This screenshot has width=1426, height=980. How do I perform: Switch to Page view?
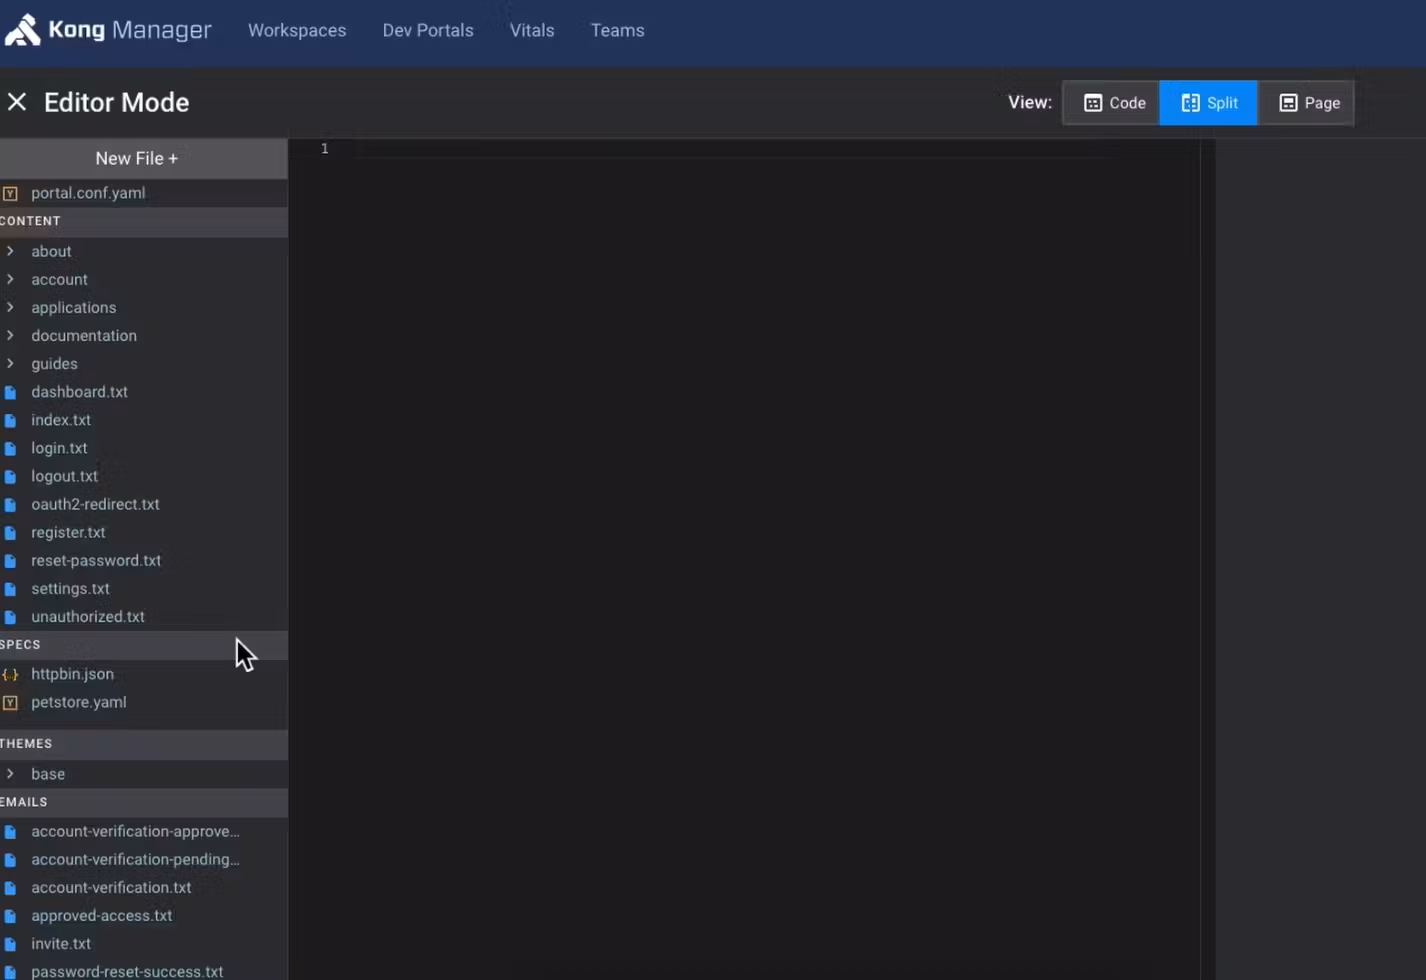pos(1308,103)
